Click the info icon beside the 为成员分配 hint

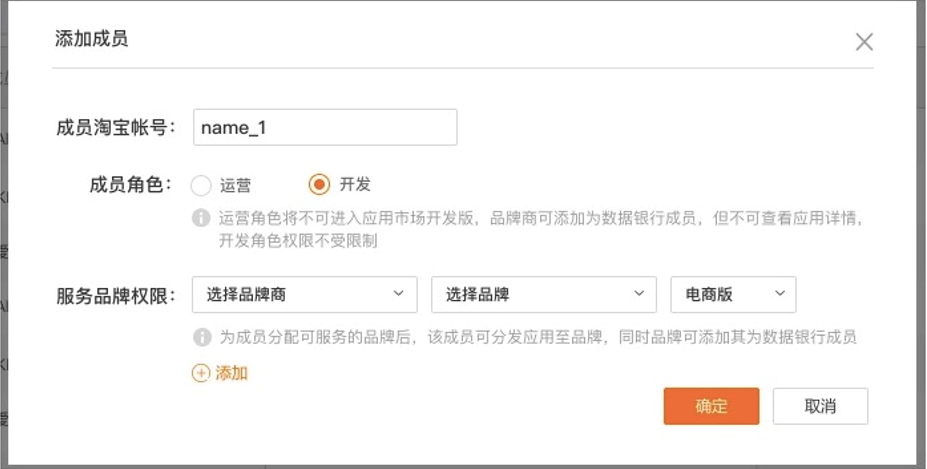(x=201, y=337)
